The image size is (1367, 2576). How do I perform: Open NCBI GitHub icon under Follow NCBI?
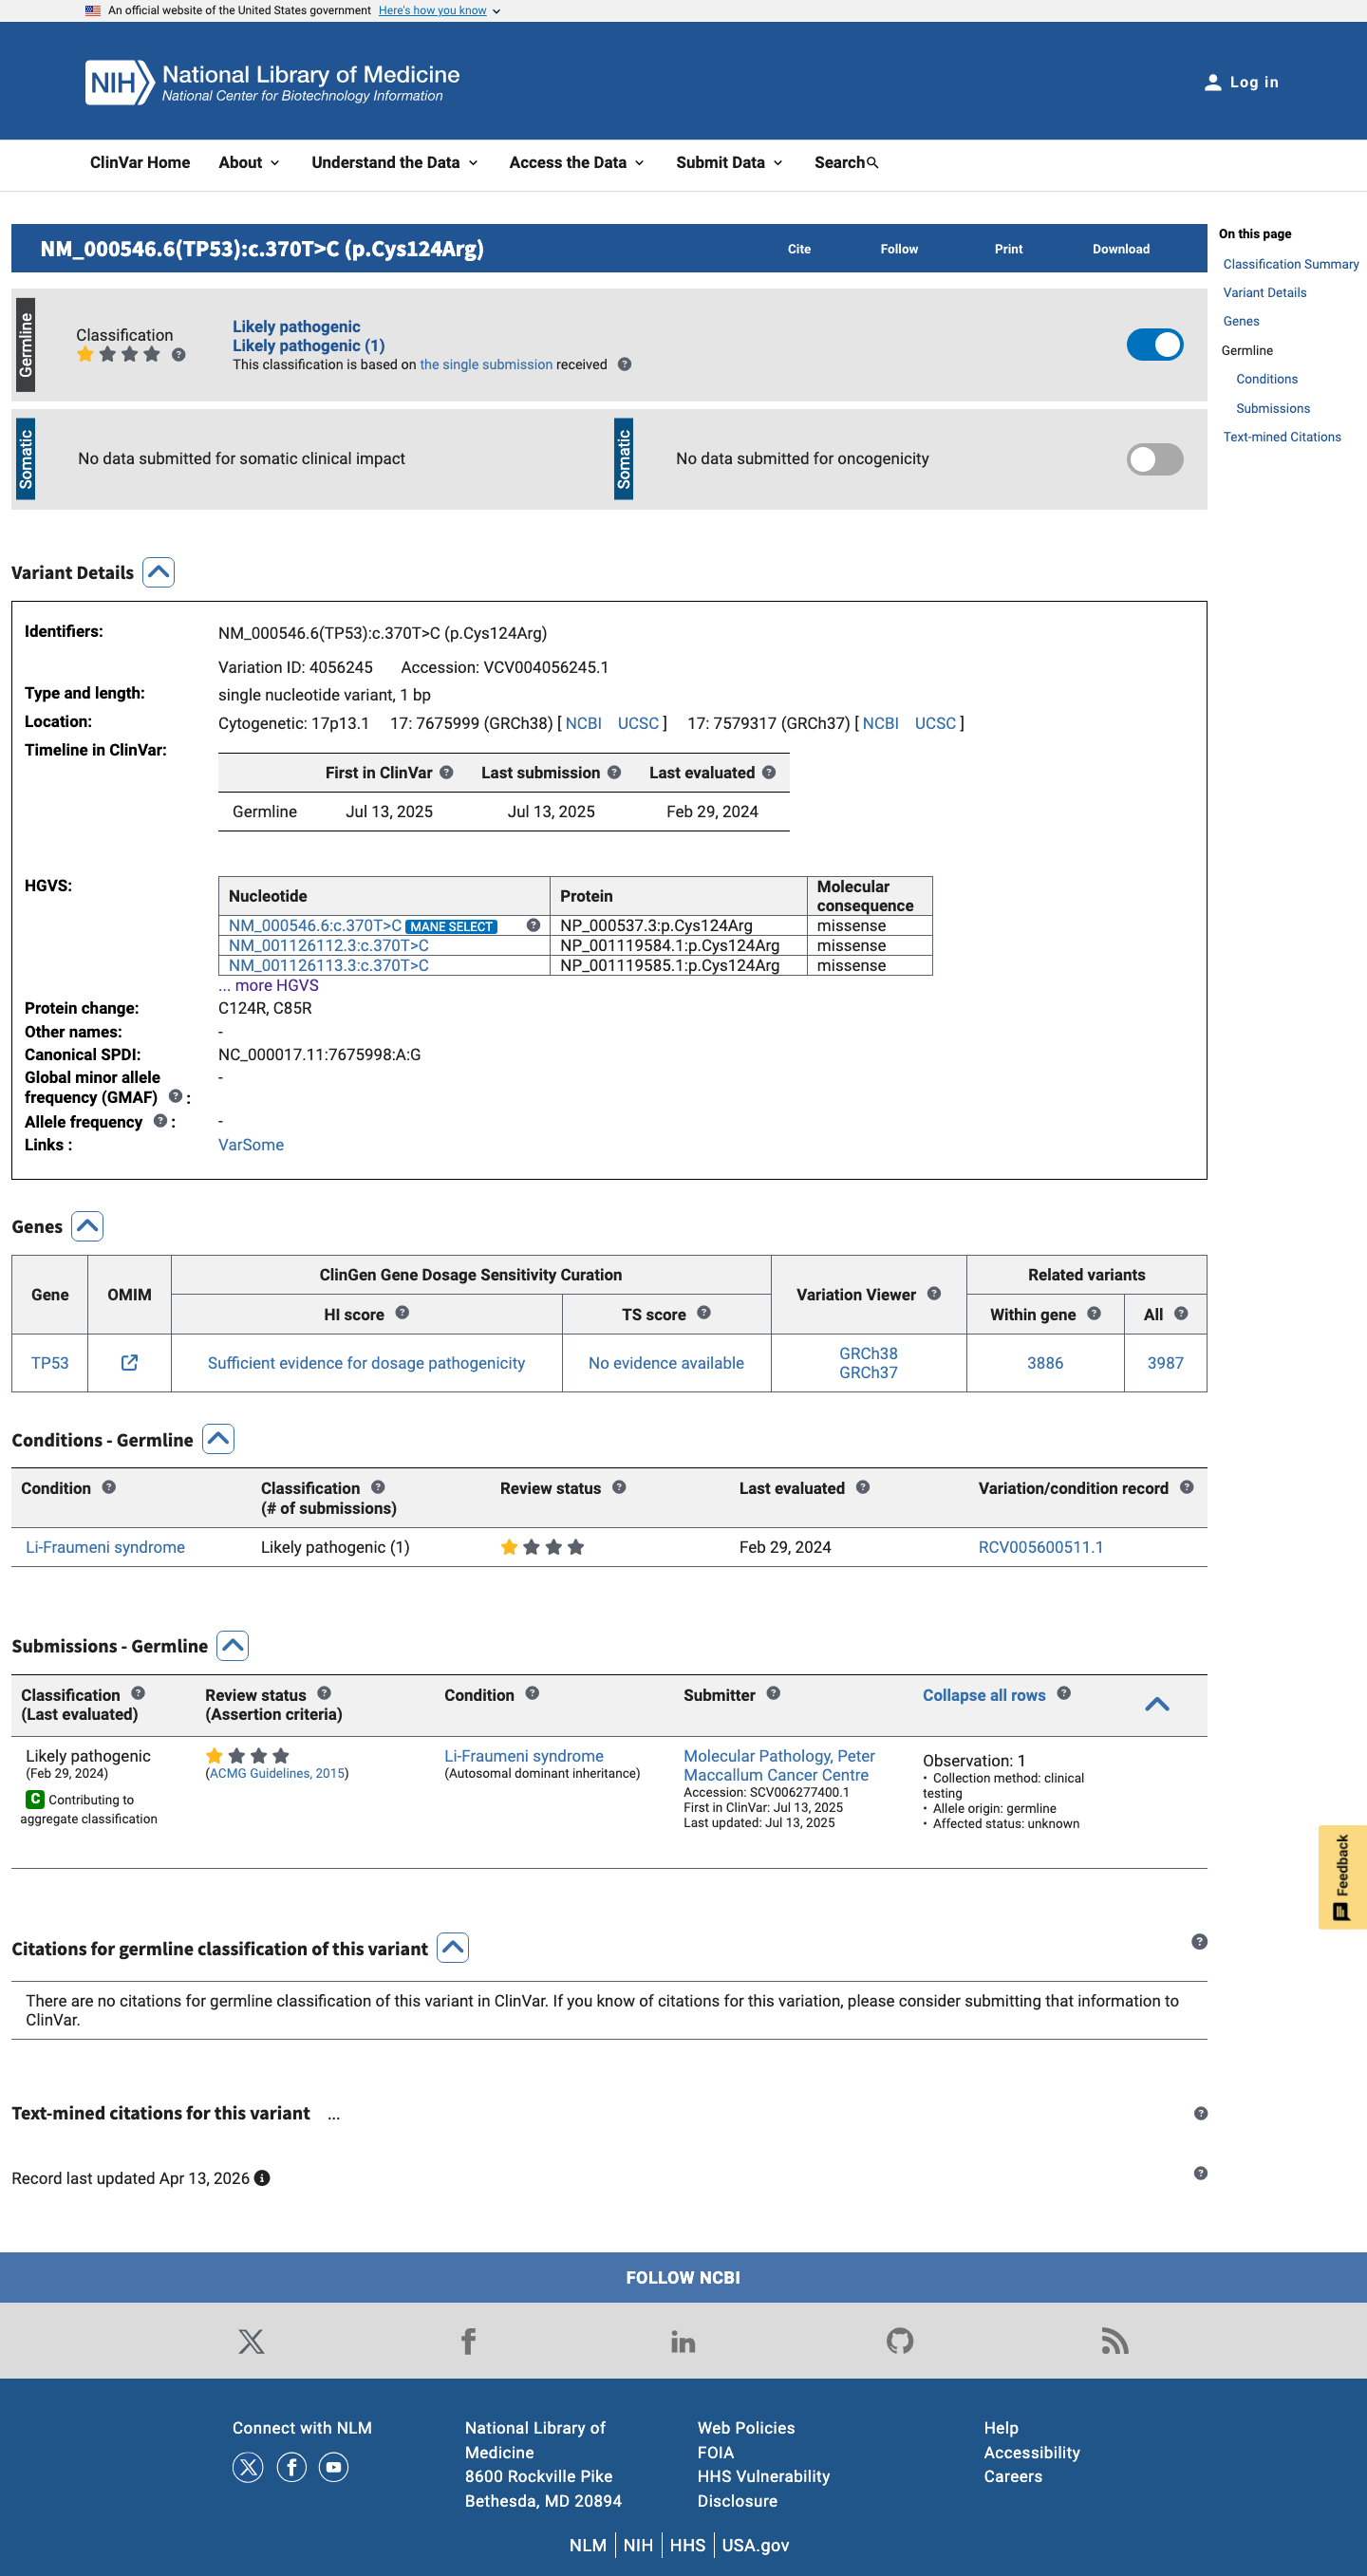tap(900, 2341)
